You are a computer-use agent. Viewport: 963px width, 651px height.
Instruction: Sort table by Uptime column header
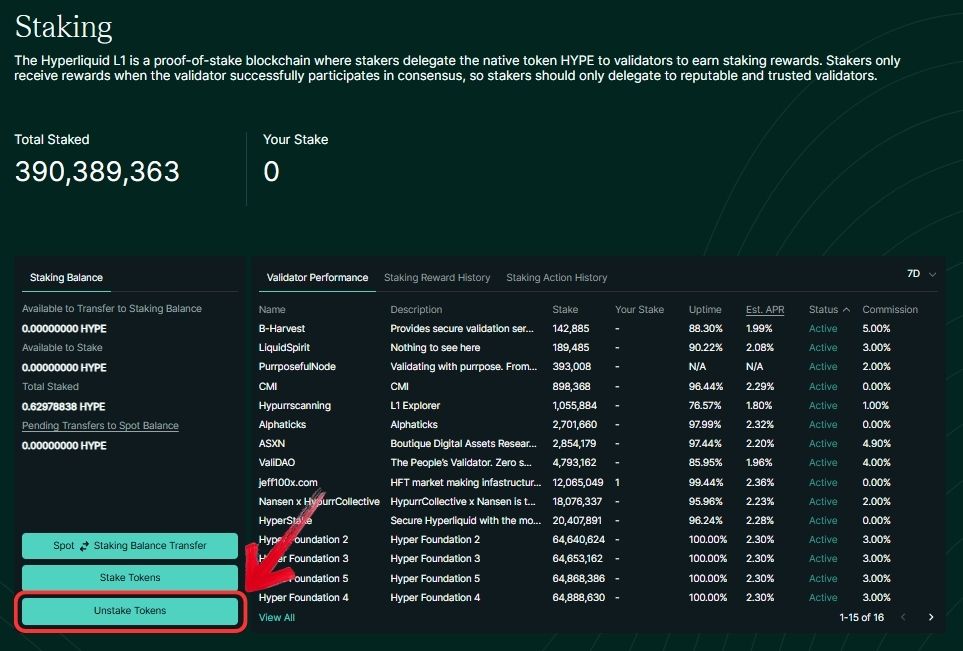[x=705, y=310]
